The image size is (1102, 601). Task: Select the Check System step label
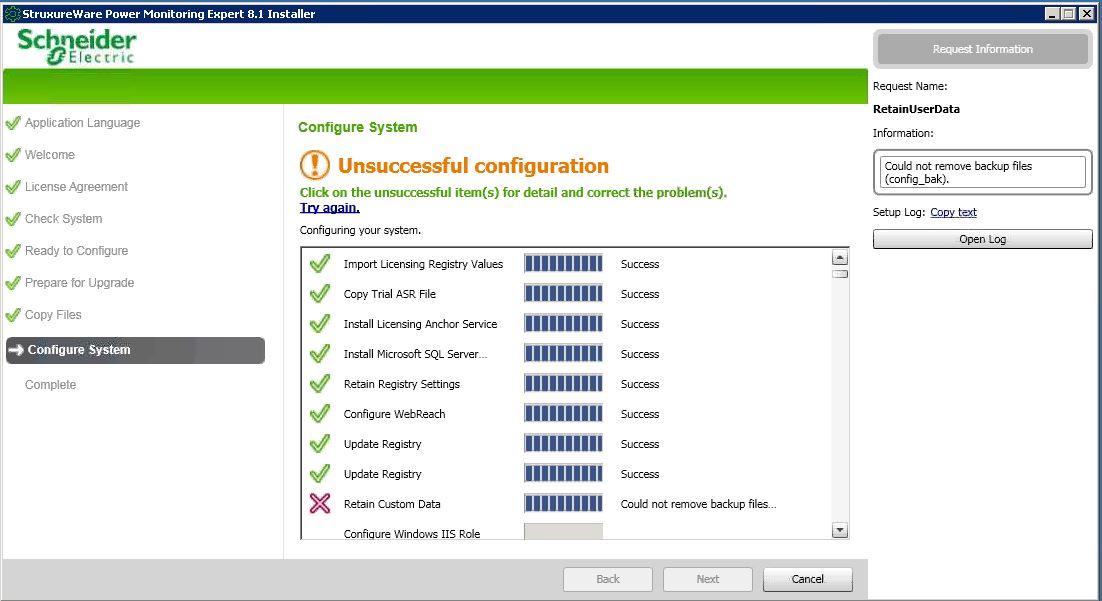(63, 219)
